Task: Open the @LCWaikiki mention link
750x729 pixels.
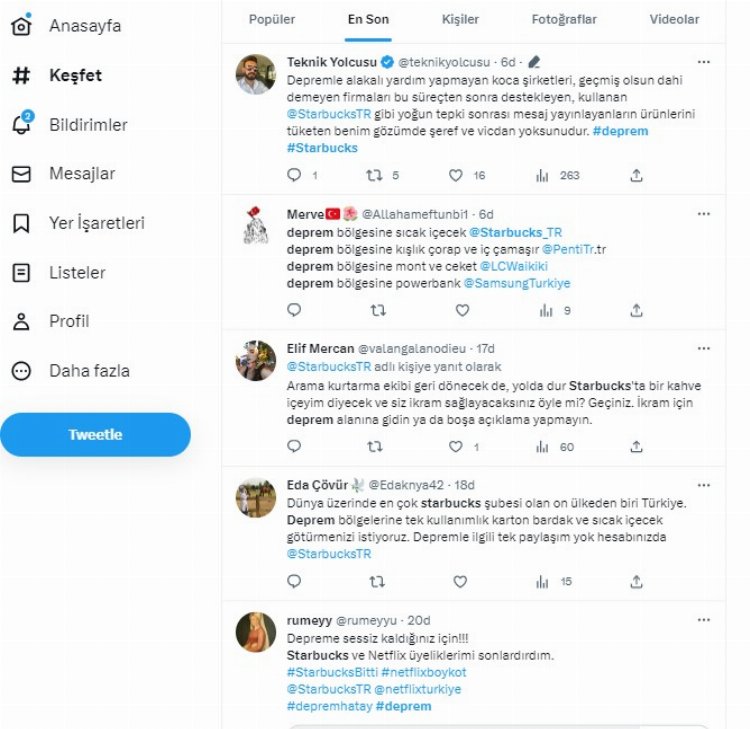Action: [513, 266]
